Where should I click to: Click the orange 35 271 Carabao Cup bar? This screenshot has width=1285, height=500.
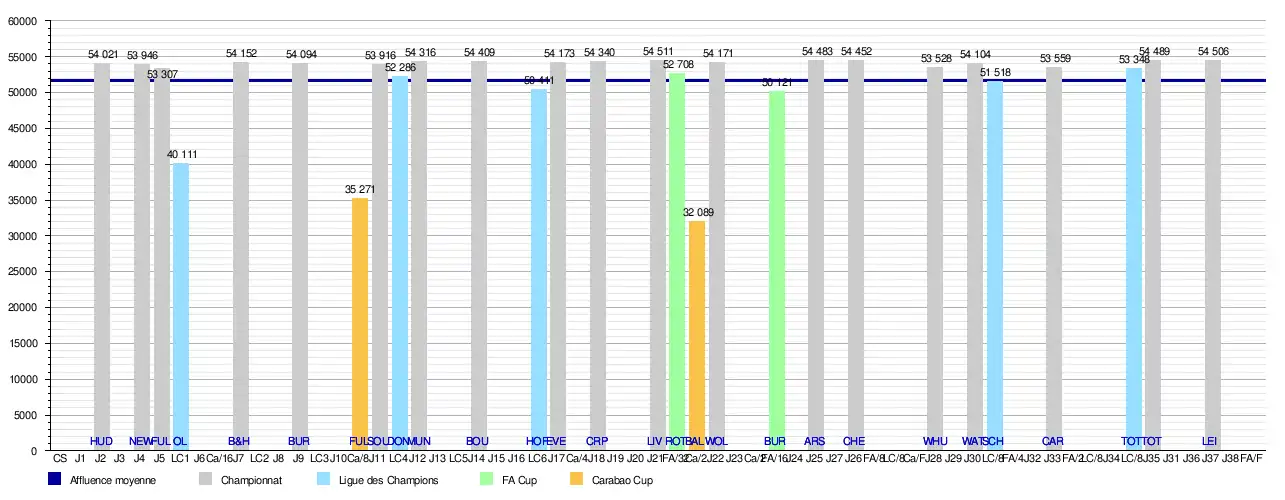click(x=360, y=320)
